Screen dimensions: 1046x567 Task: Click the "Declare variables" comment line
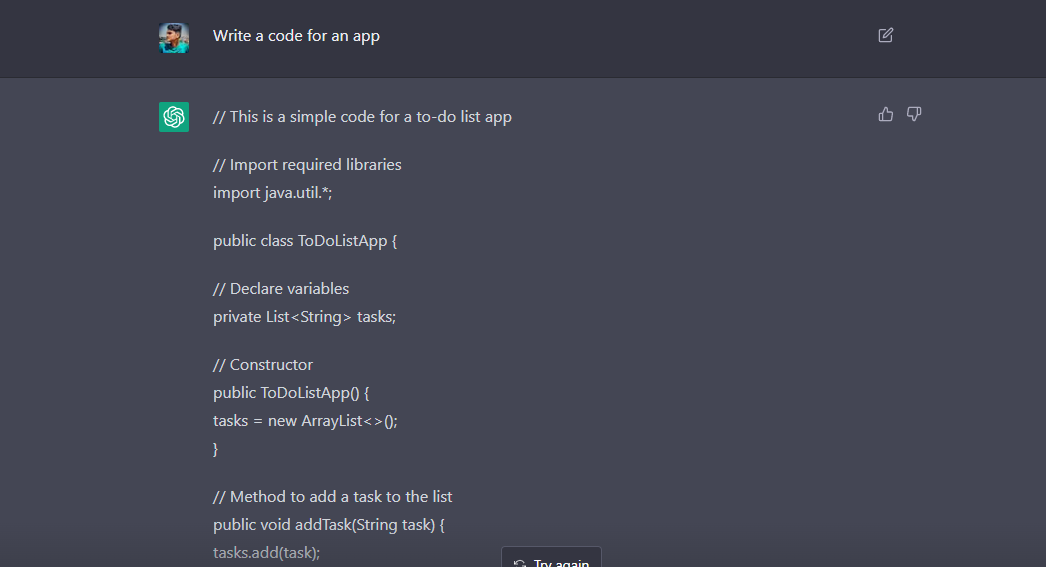(281, 289)
